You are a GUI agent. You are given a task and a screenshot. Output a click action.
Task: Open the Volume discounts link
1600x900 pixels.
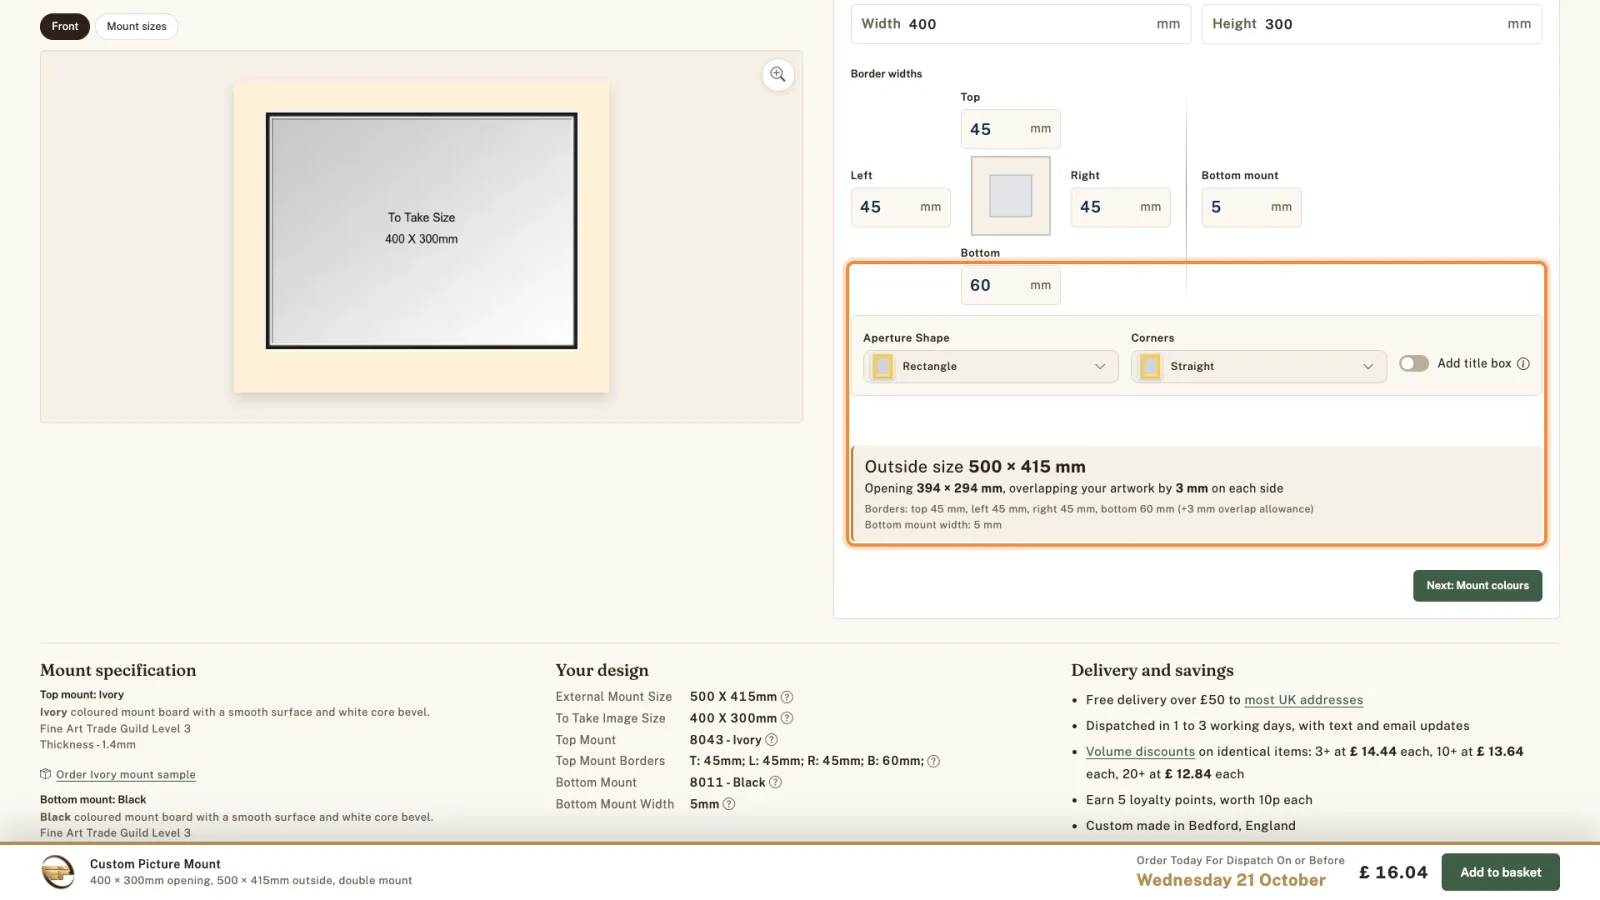[1140, 752]
